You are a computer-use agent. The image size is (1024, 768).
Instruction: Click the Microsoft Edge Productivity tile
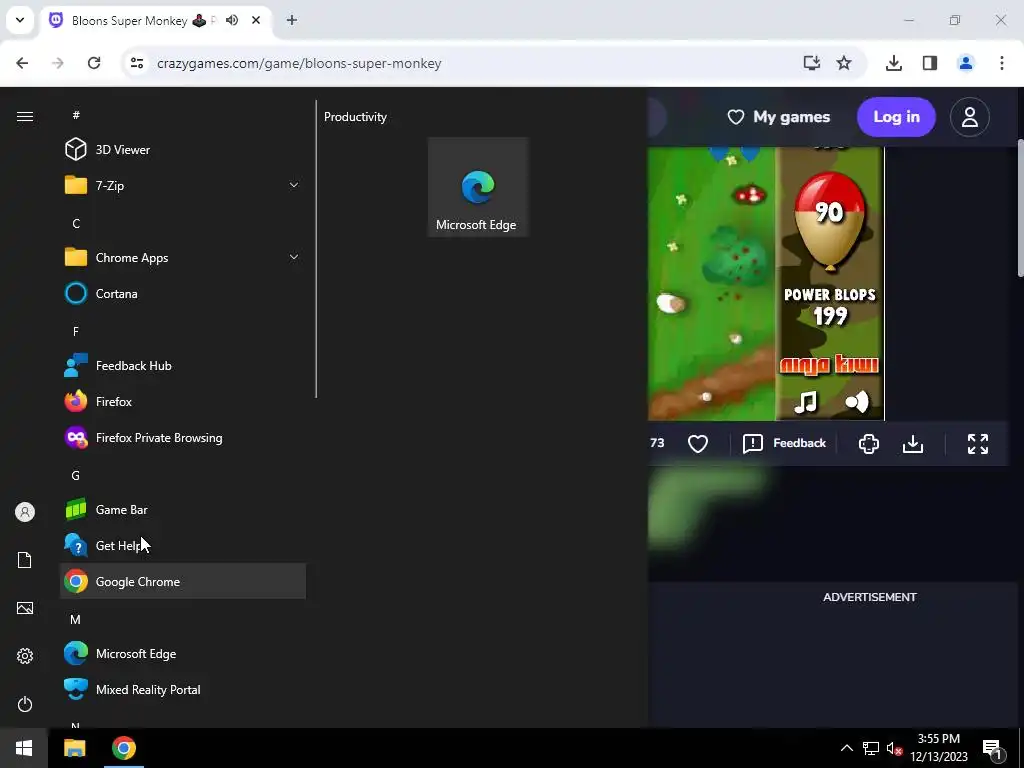[x=477, y=187]
